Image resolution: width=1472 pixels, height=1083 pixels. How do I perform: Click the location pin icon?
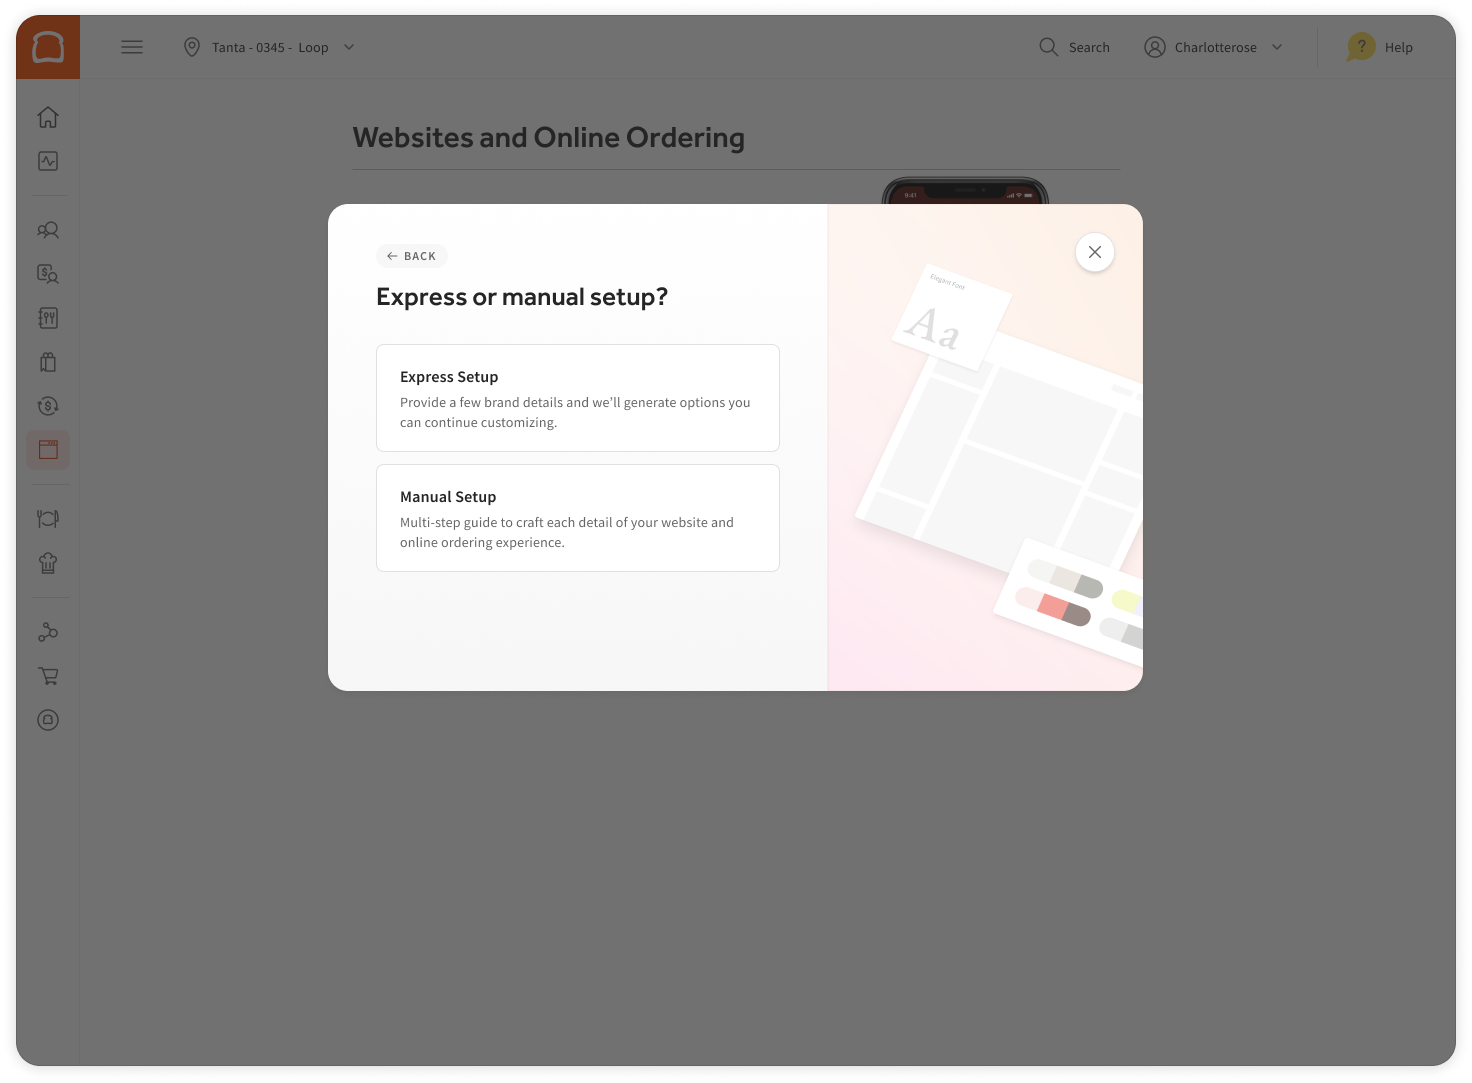pyautogui.click(x=192, y=47)
